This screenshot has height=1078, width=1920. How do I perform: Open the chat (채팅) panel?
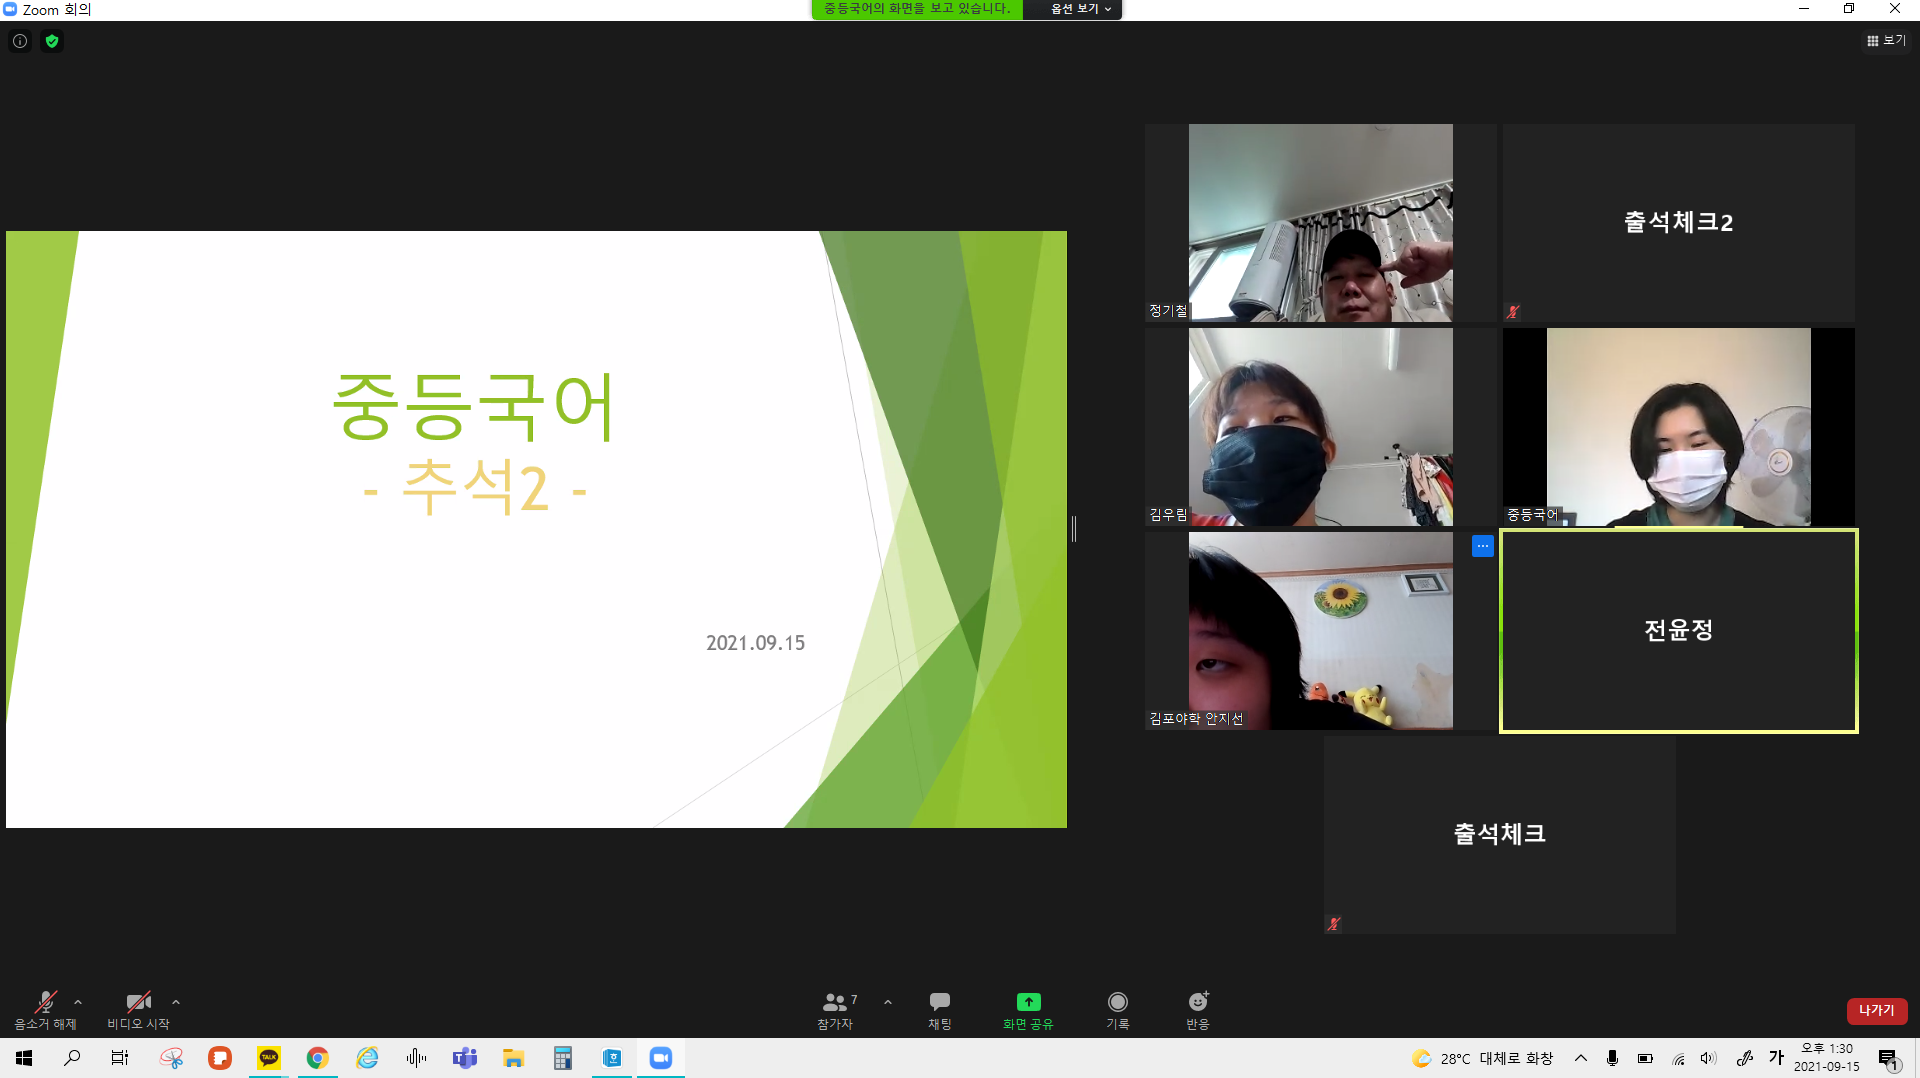[x=940, y=1010]
